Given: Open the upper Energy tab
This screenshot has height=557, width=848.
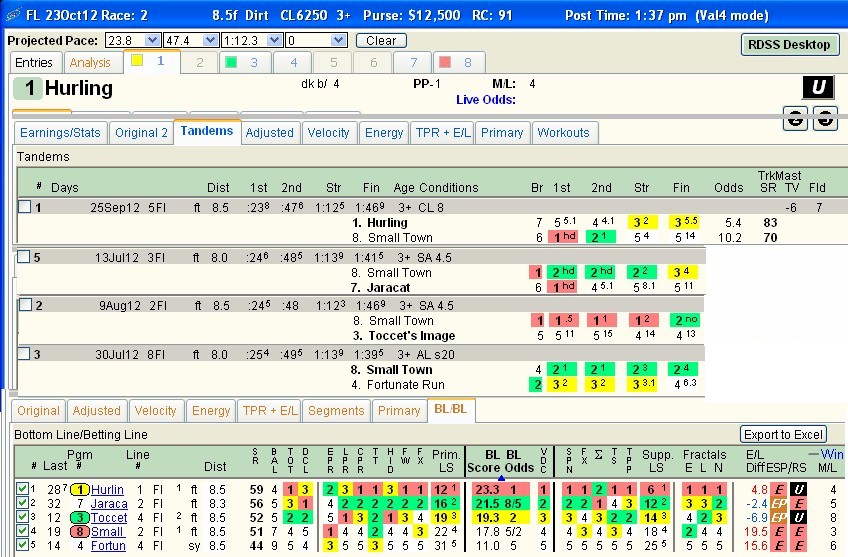Looking at the screenshot, I should pos(384,133).
